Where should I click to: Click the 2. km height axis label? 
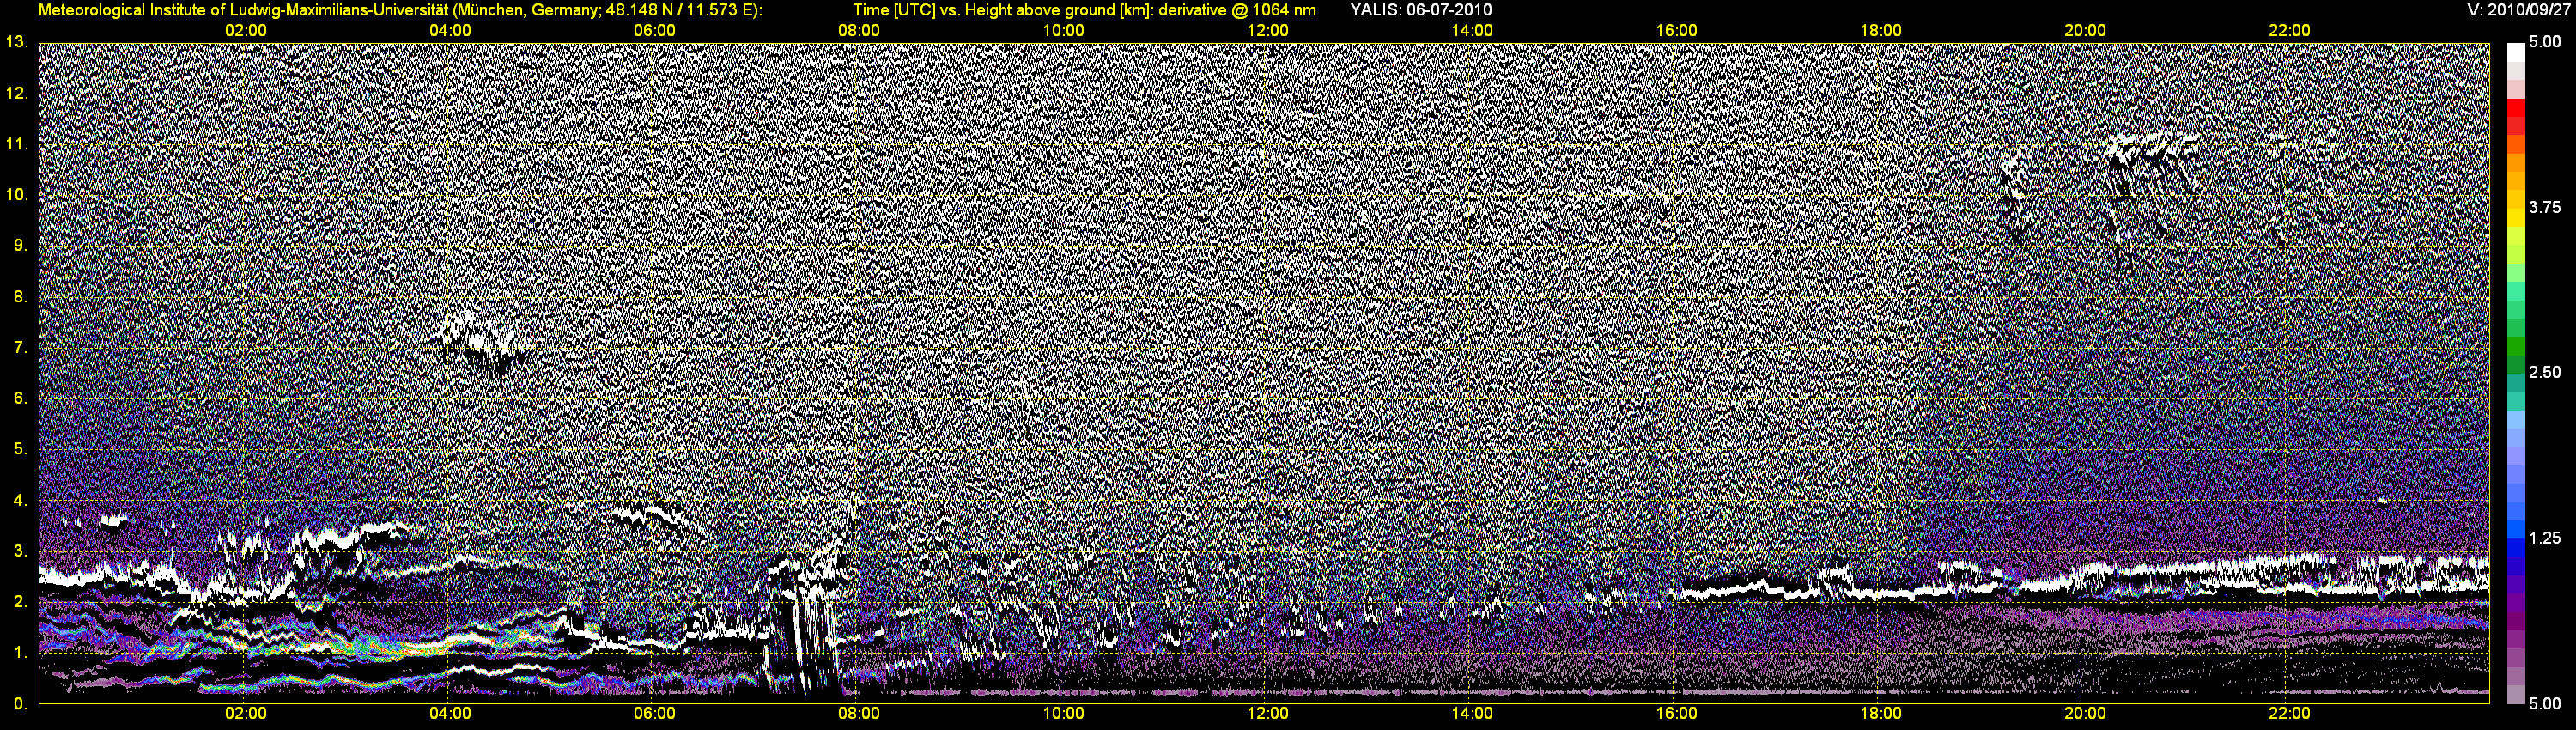pyautogui.click(x=21, y=602)
